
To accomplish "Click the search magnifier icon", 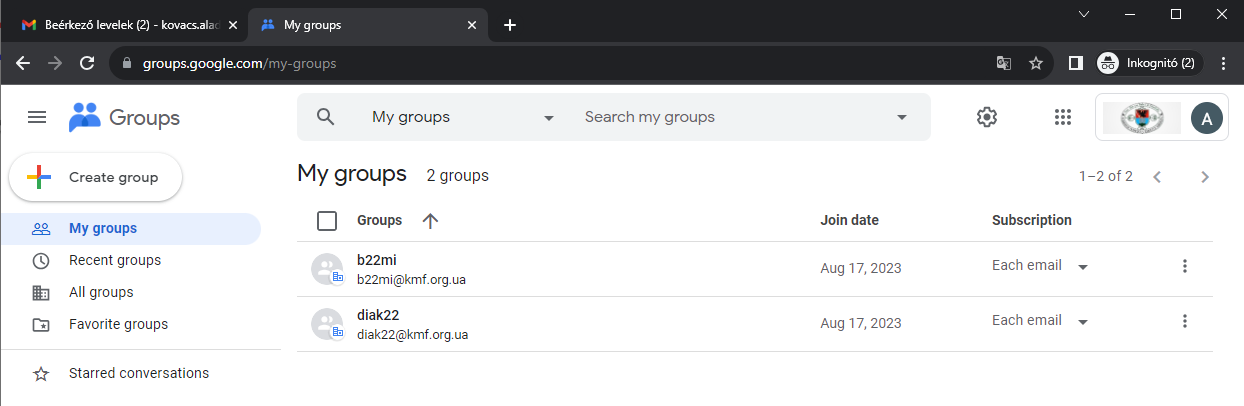I will coord(325,117).
